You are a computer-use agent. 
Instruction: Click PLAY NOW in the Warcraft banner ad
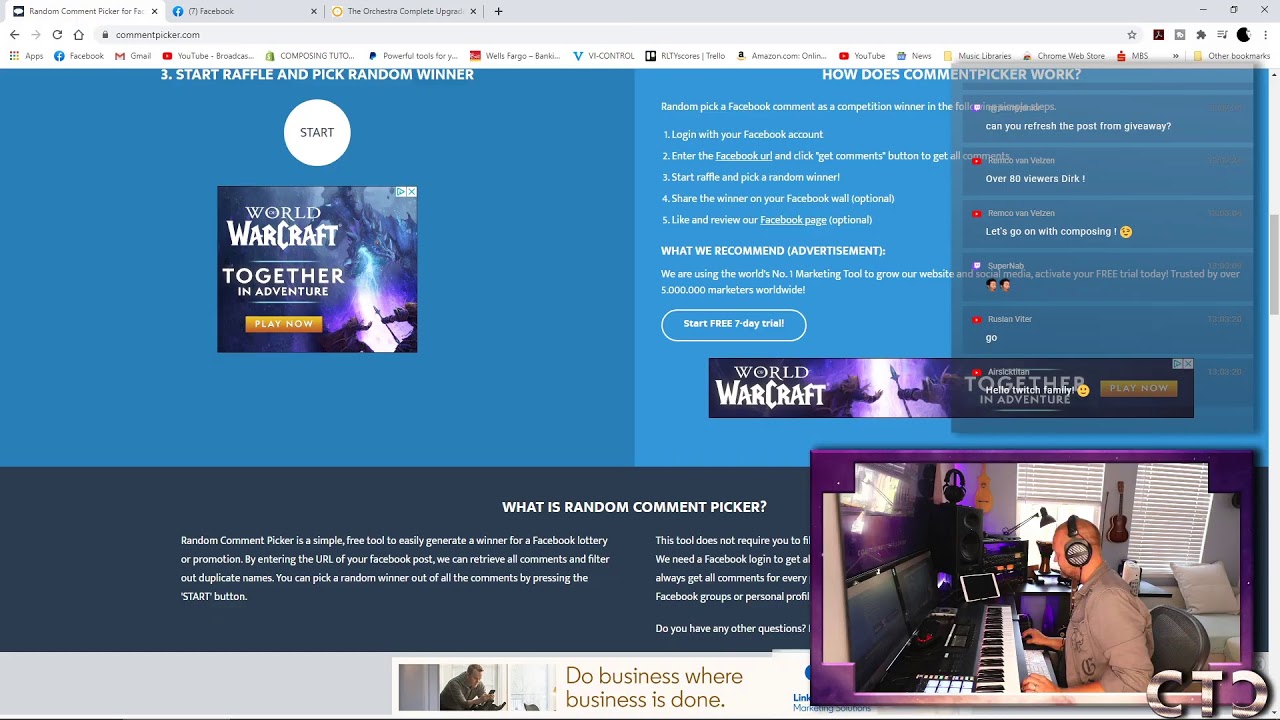(x=1138, y=388)
